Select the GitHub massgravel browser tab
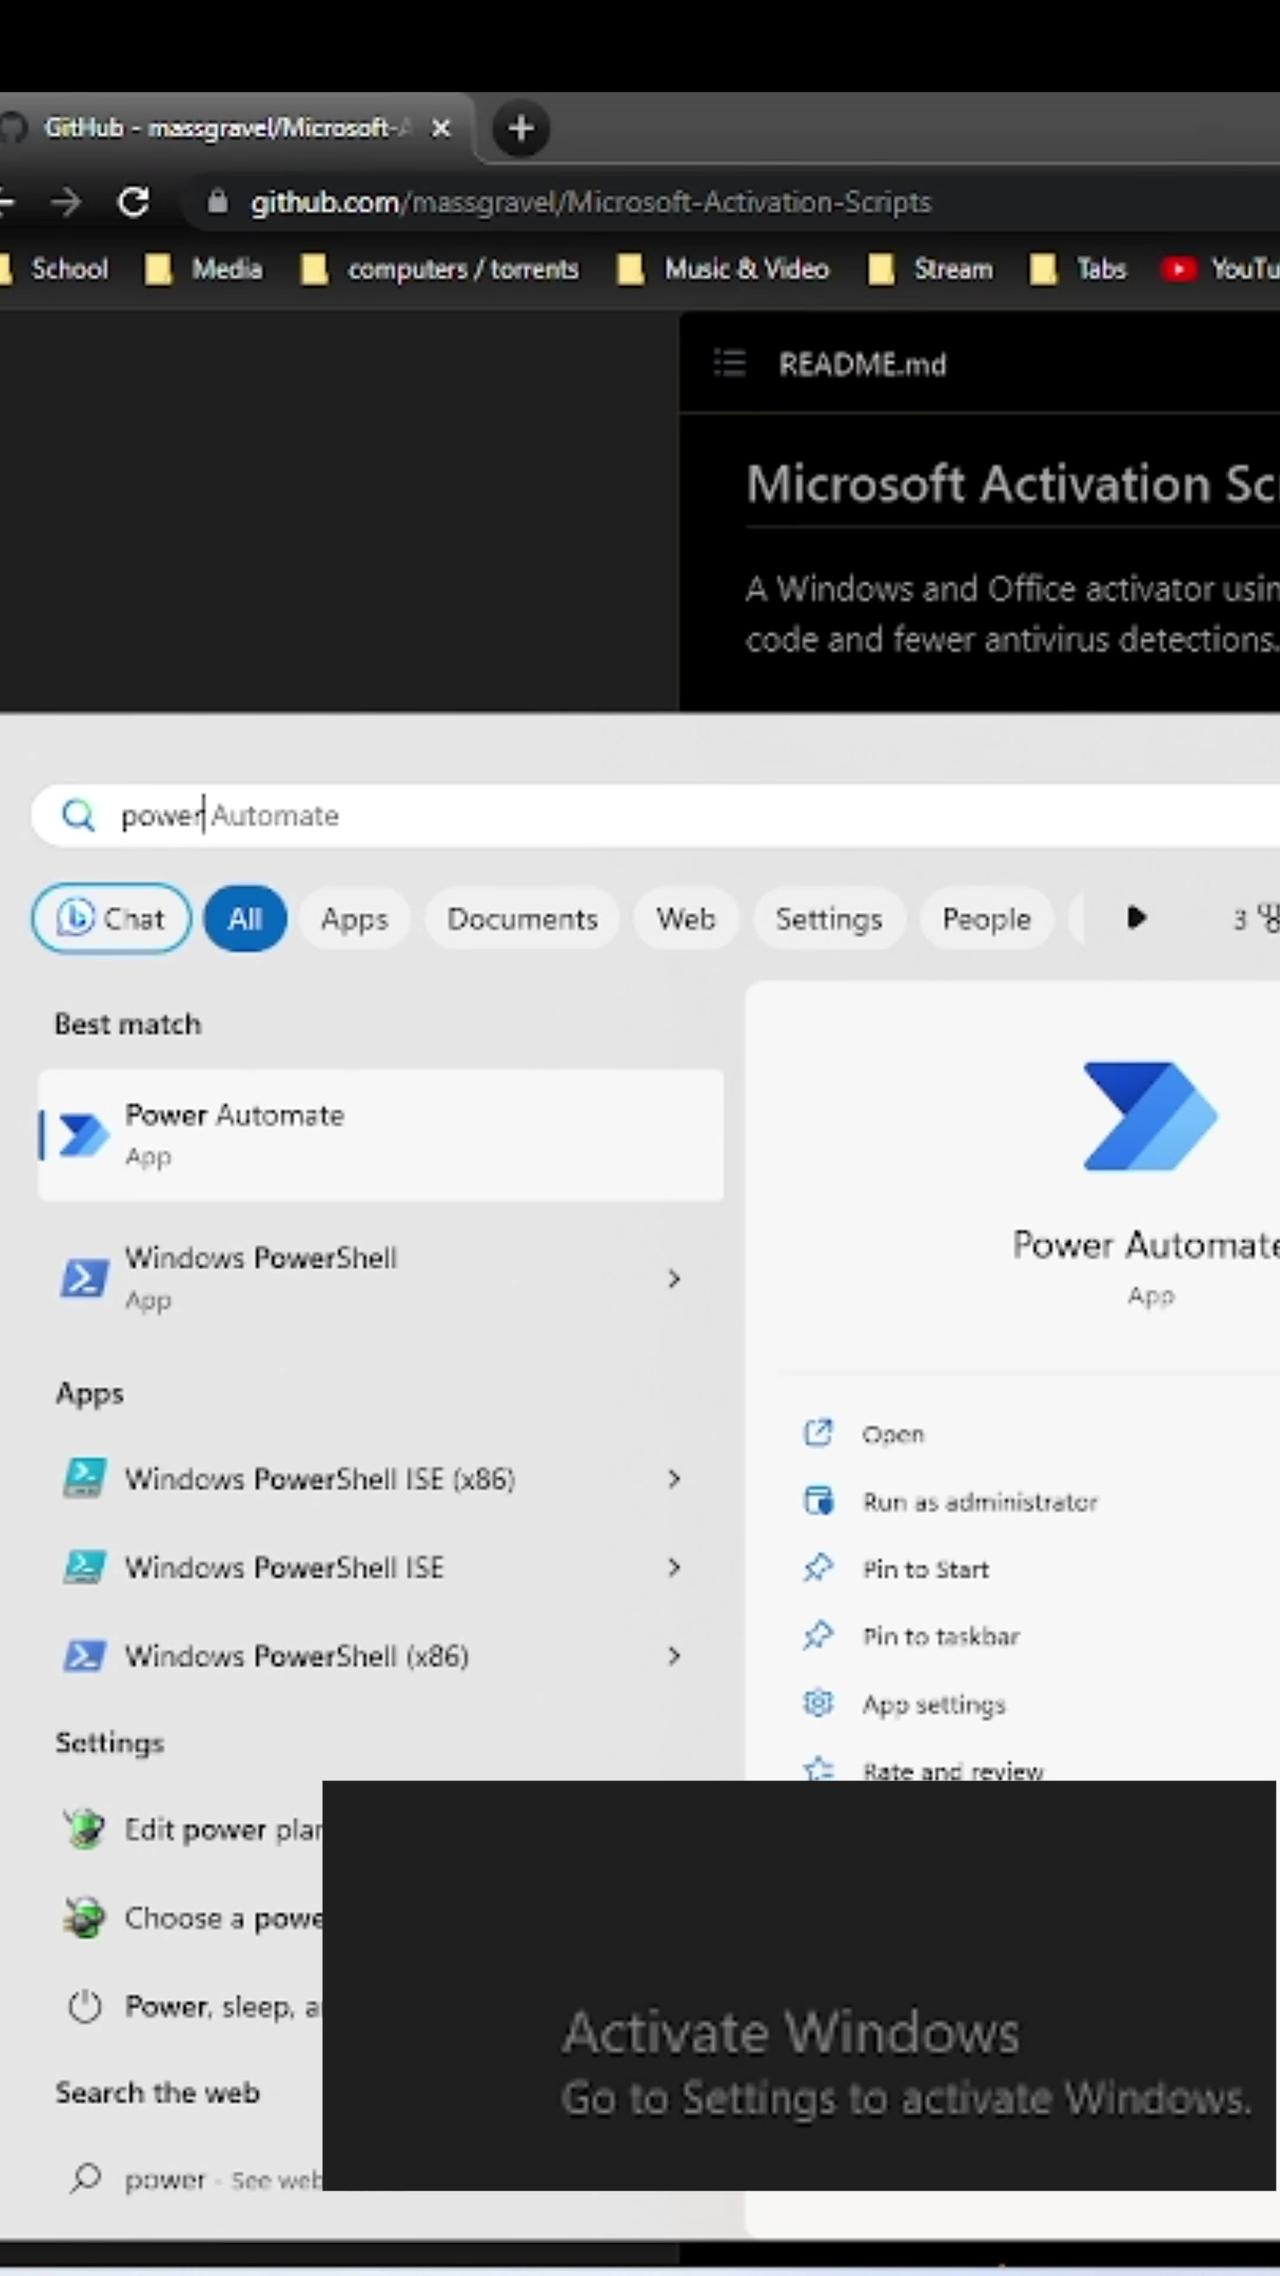This screenshot has width=1280, height=2276. (x=230, y=128)
